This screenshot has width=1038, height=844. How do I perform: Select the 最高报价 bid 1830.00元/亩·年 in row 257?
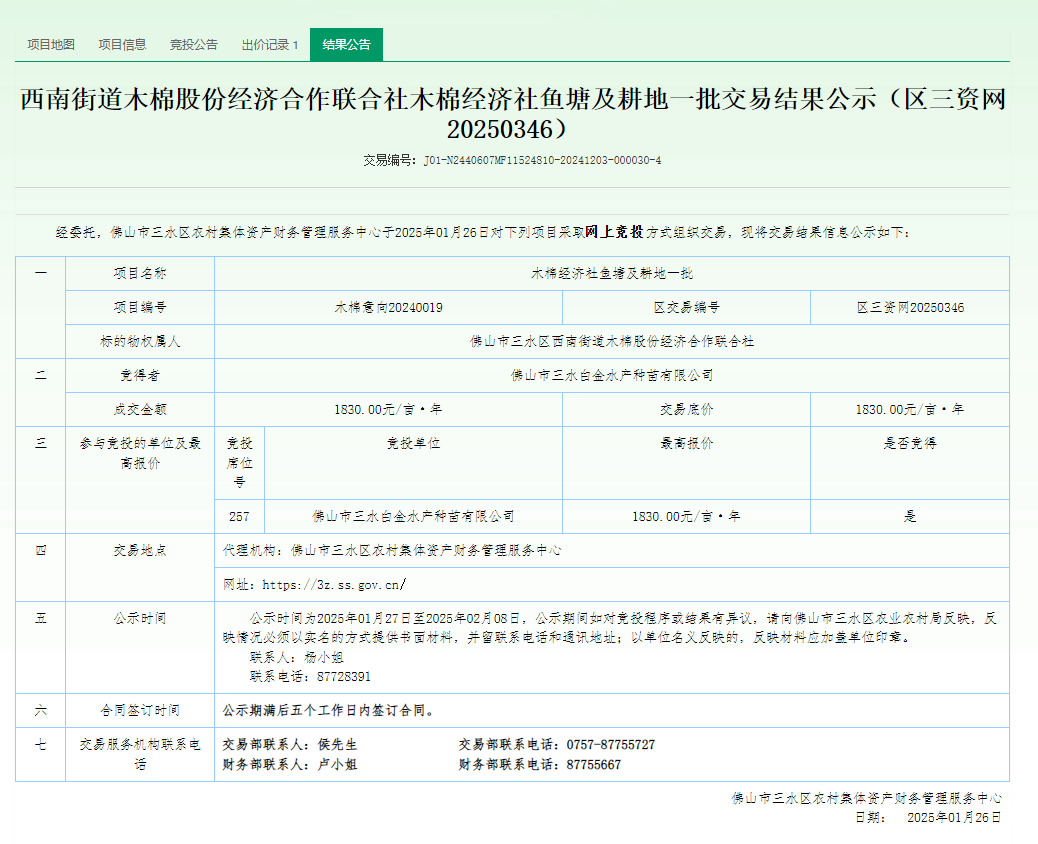(x=686, y=516)
